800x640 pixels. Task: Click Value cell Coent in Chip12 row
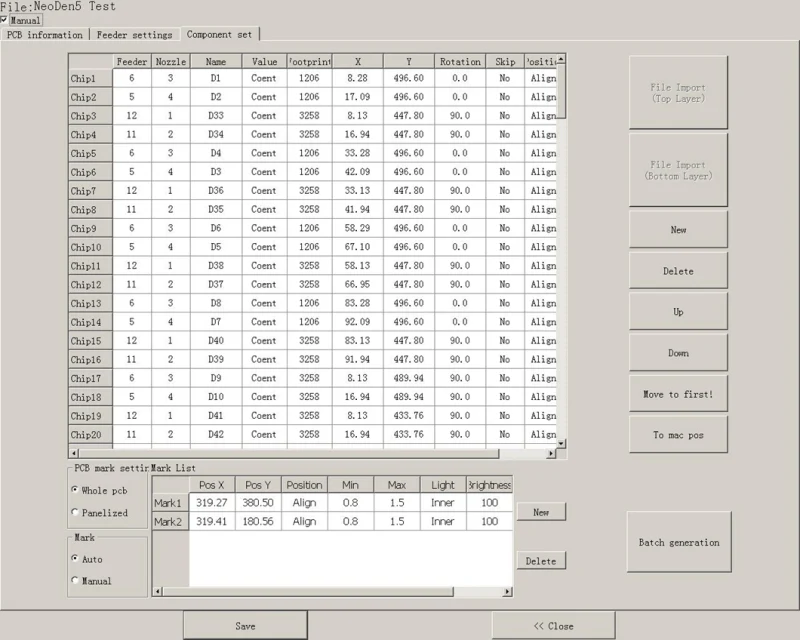click(264, 284)
